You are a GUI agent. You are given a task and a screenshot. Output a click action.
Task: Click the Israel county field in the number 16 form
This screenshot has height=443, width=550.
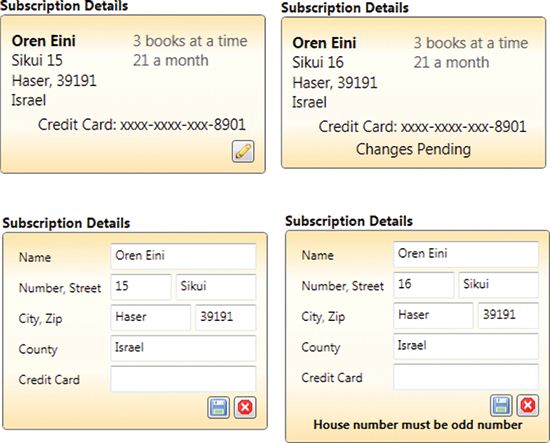coord(466,346)
